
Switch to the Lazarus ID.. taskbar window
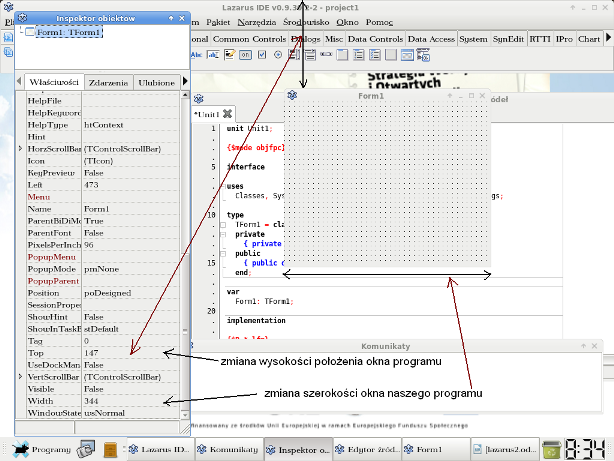click(161, 449)
